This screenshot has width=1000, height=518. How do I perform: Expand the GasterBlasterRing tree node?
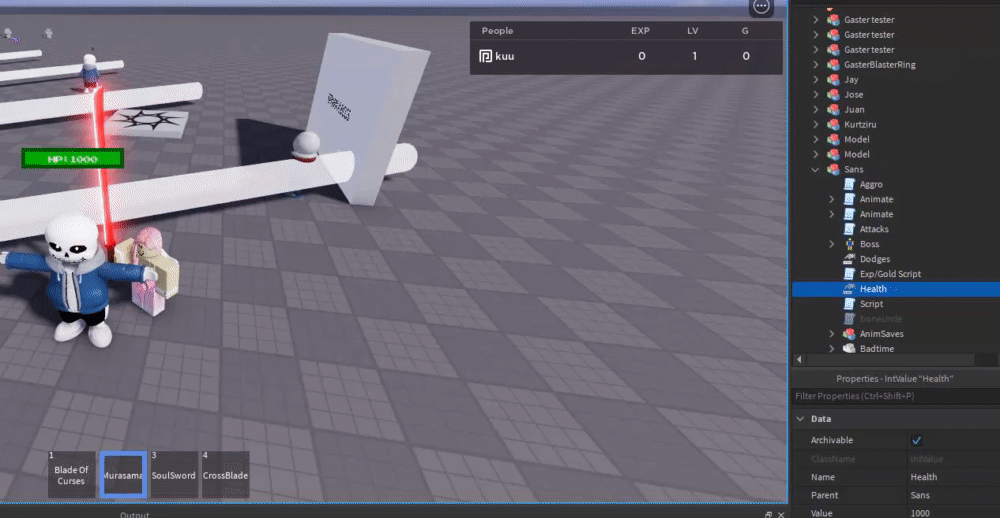(x=816, y=64)
